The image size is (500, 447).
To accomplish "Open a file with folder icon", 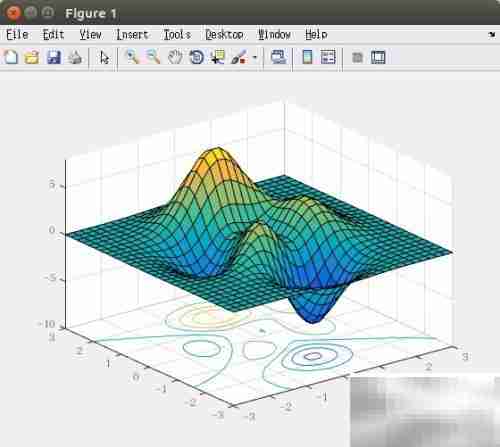I will pos(32,57).
